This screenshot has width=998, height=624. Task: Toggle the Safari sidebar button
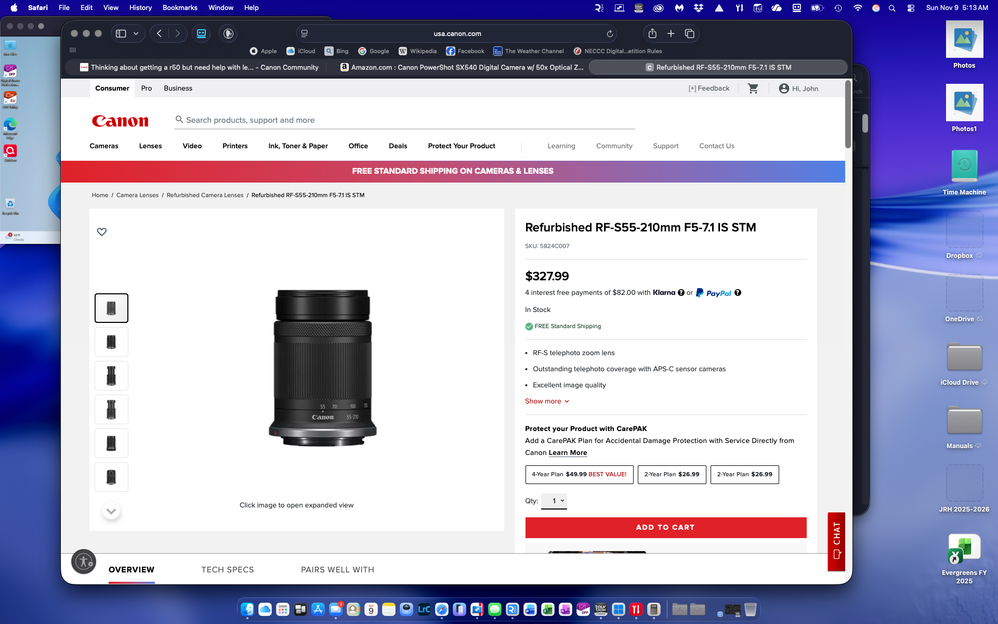pyautogui.click(x=121, y=33)
